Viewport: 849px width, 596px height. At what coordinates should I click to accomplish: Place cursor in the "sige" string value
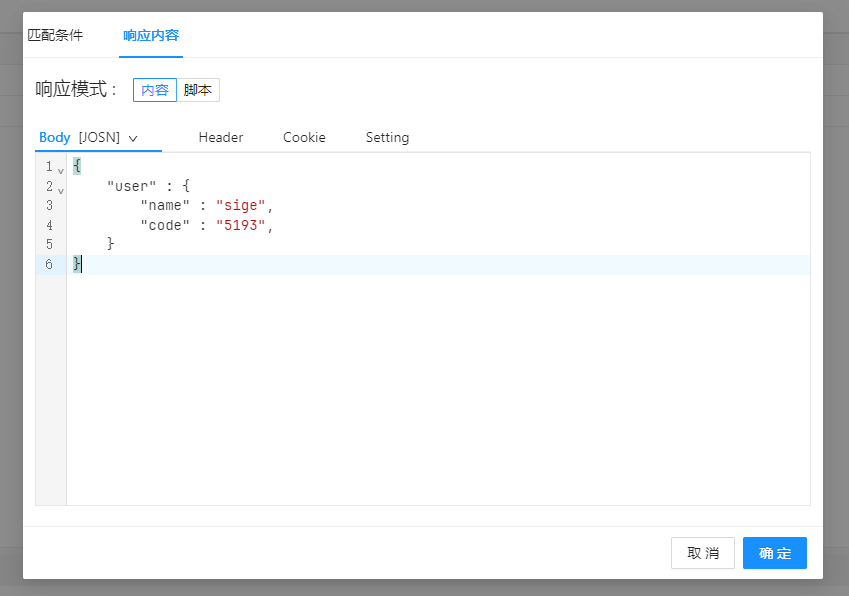click(x=240, y=206)
